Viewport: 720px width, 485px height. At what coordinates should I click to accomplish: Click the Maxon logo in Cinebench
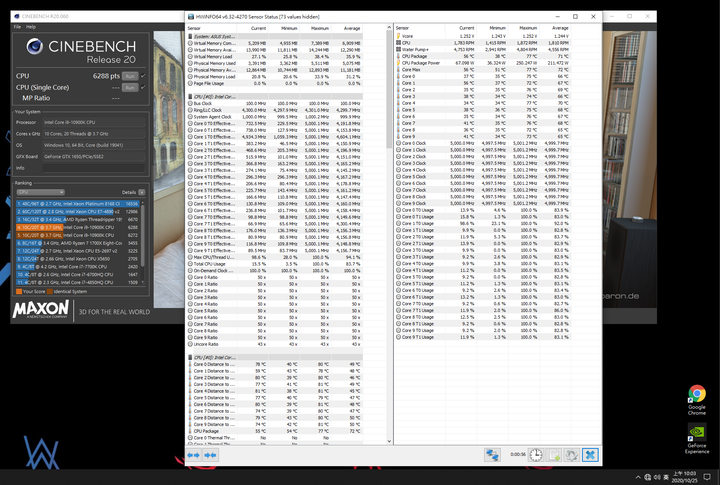[41, 310]
